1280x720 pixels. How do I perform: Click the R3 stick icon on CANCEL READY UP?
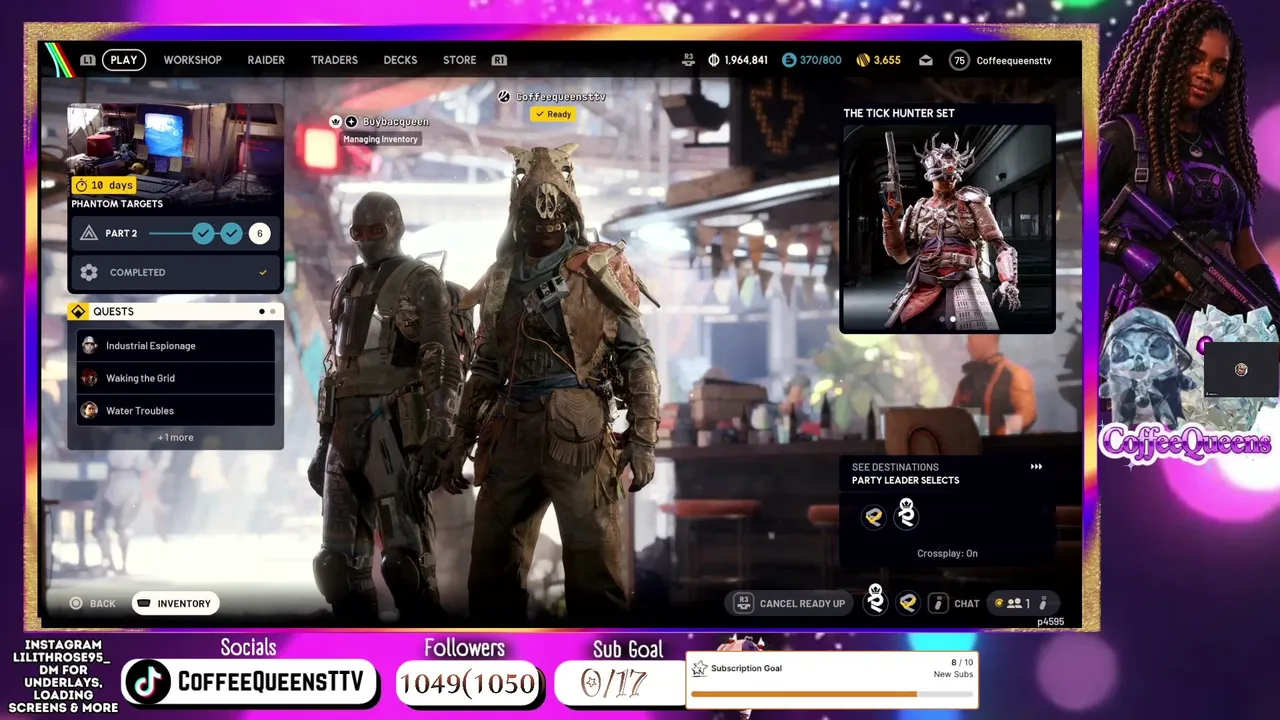(743, 603)
